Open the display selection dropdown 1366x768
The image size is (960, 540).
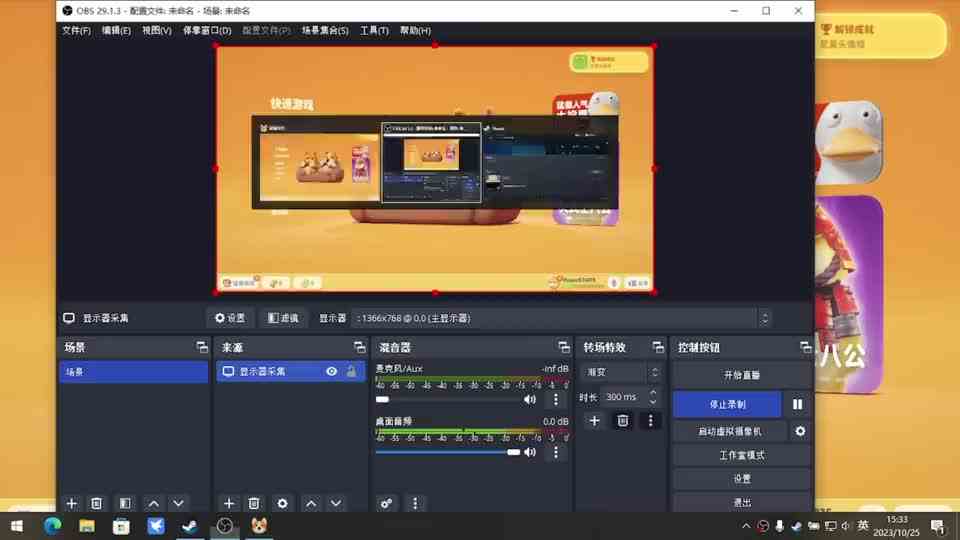tap(563, 318)
